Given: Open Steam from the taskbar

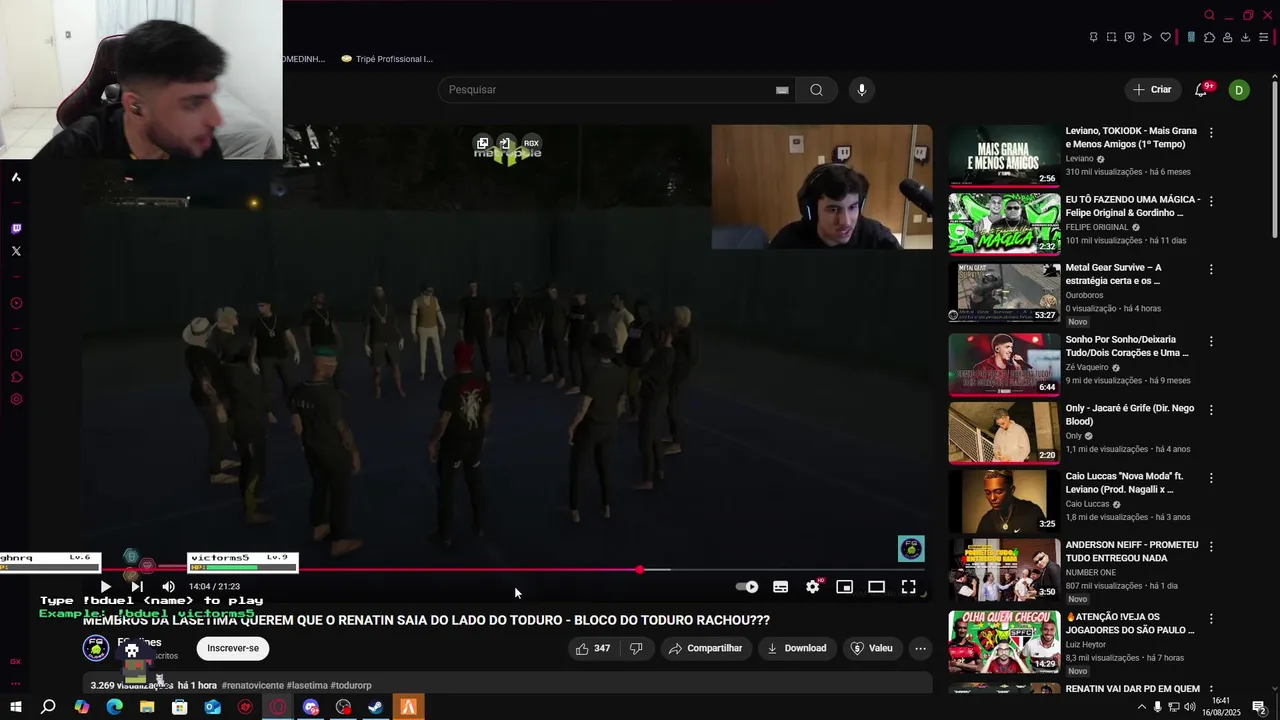Looking at the screenshot, I should pyautogui.click(x=376, y=707).
